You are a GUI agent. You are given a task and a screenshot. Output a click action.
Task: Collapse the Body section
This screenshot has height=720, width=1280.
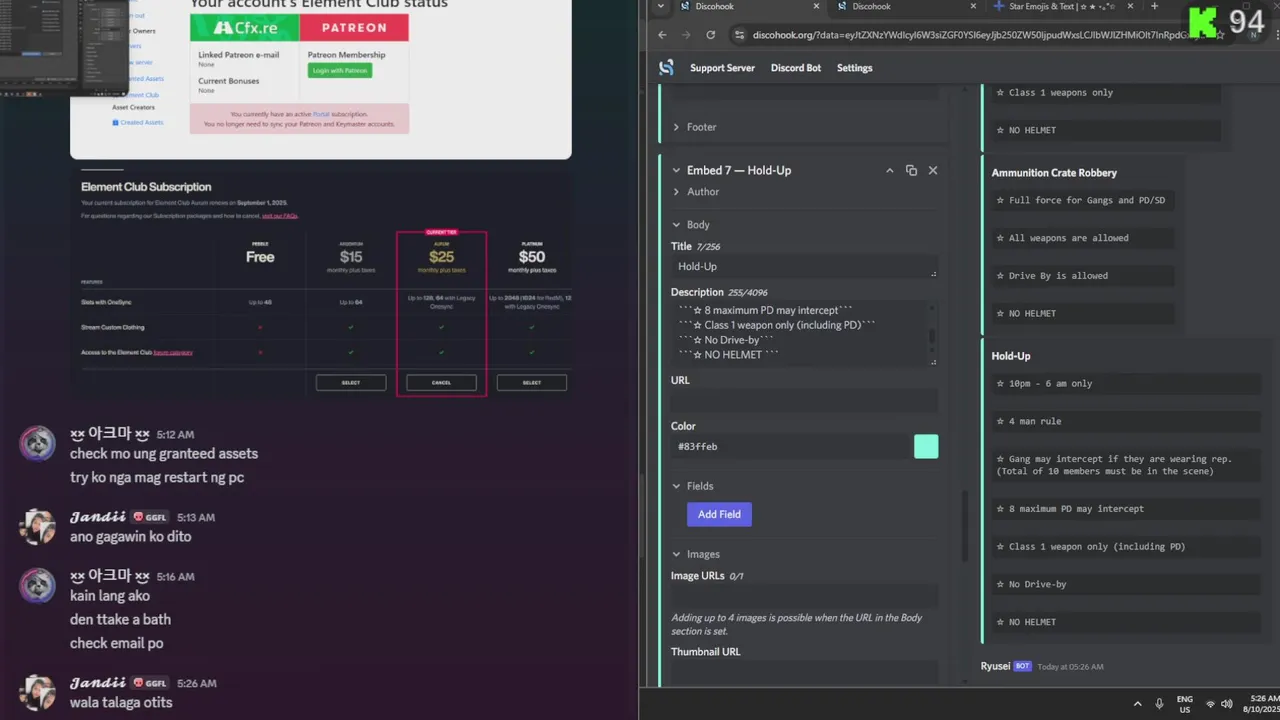click(676, 225)
